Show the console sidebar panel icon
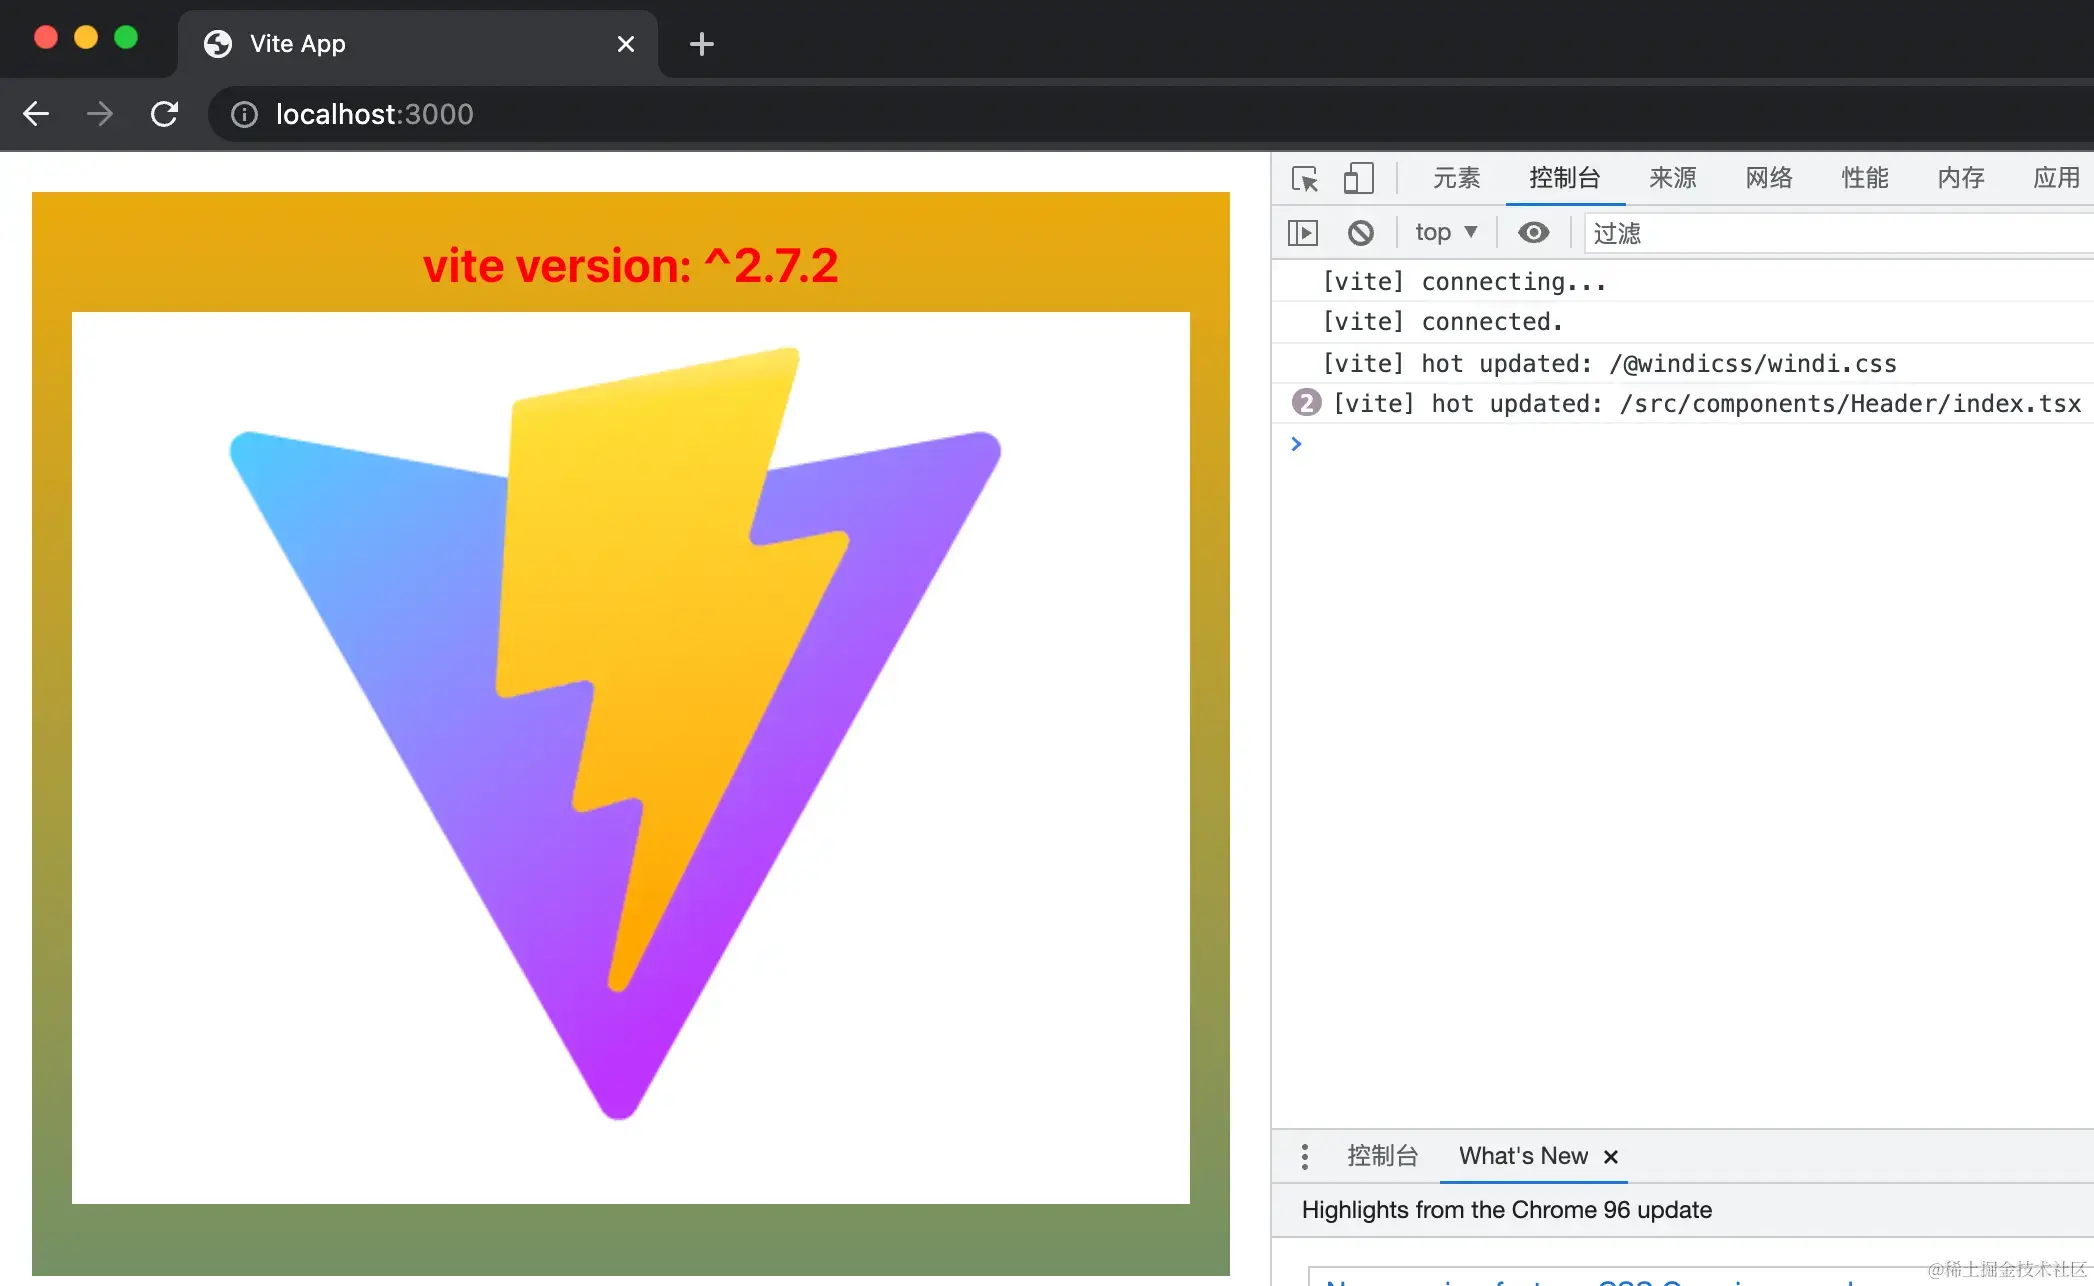The width and height of the screenshot is (2094, 1286). (1302, 233)
